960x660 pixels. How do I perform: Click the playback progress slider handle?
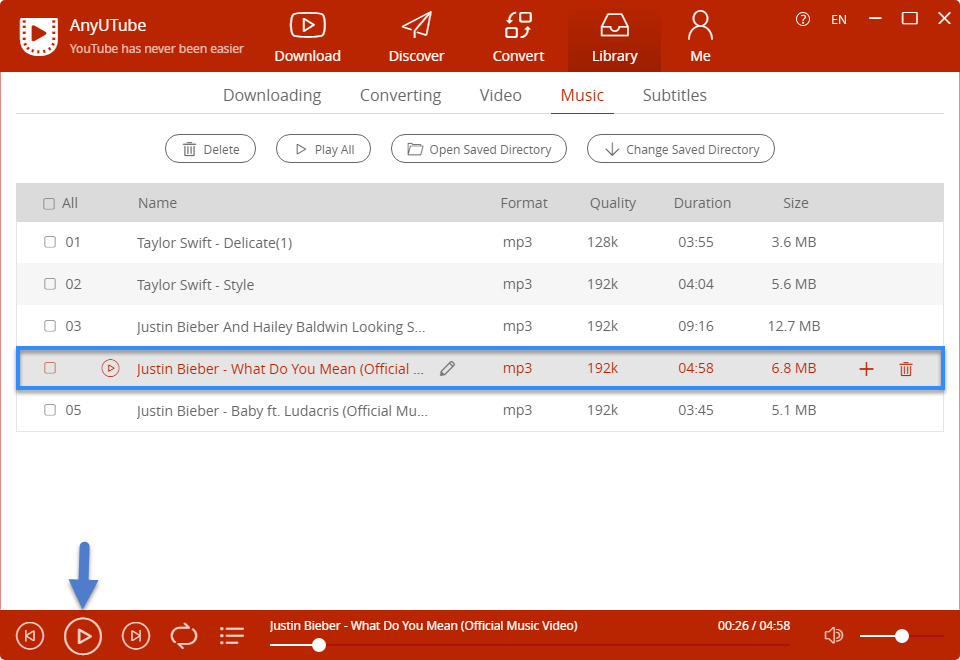click(x=318, y=645)
